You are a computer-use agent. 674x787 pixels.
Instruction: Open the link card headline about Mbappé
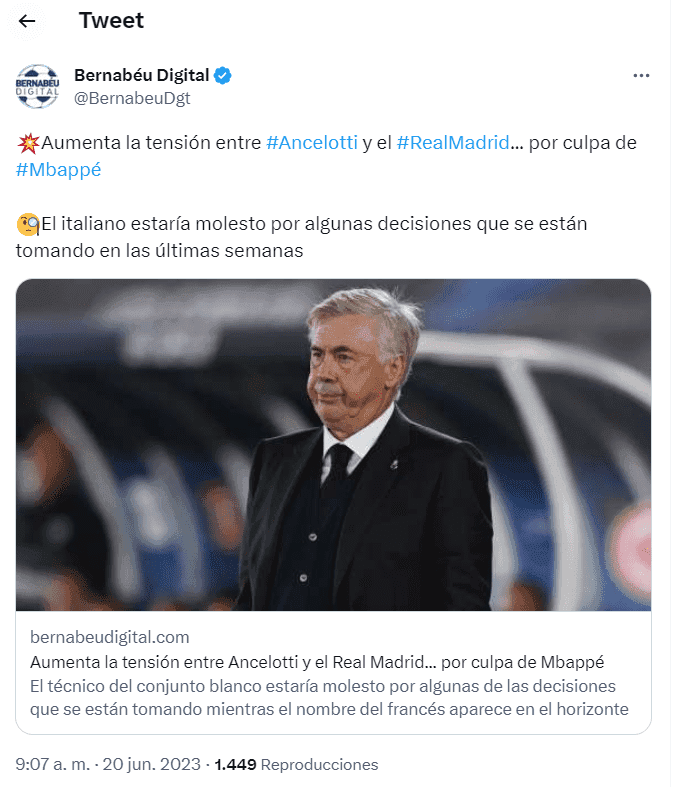[x=317, y=663]
